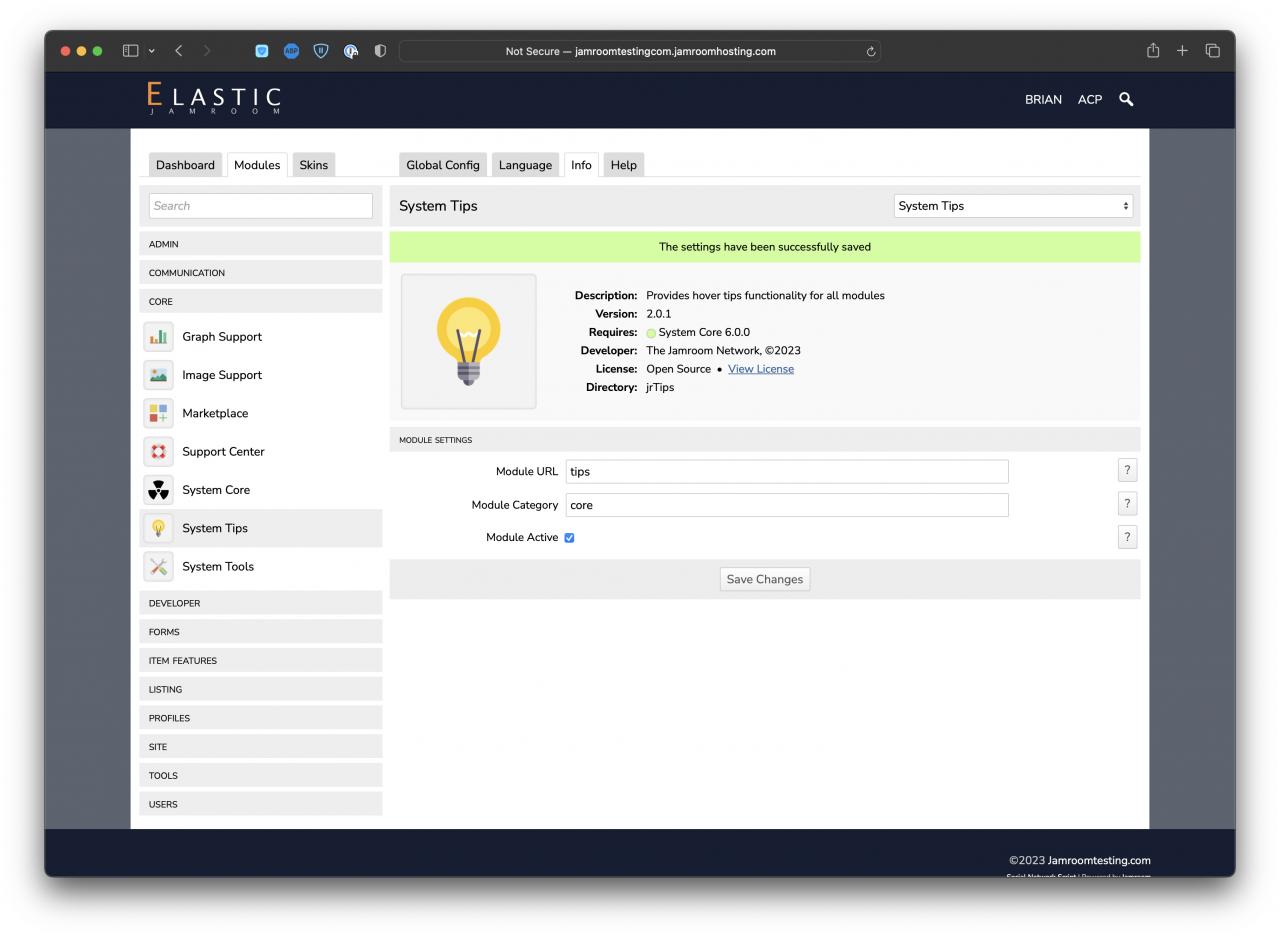Open the System Tips module dropdown
Viewport: 1280px width, 936px height.
coord(1013,206)
